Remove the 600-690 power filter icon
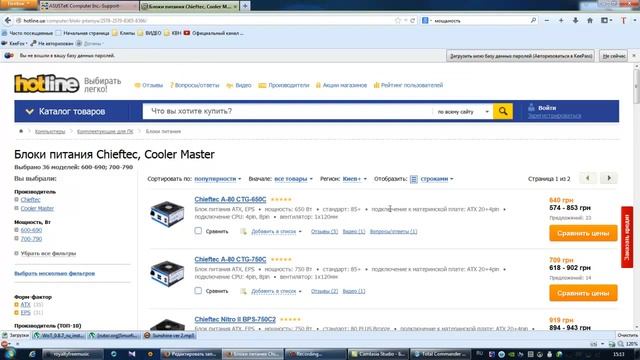The image size is (640, 360). point(16,230)
